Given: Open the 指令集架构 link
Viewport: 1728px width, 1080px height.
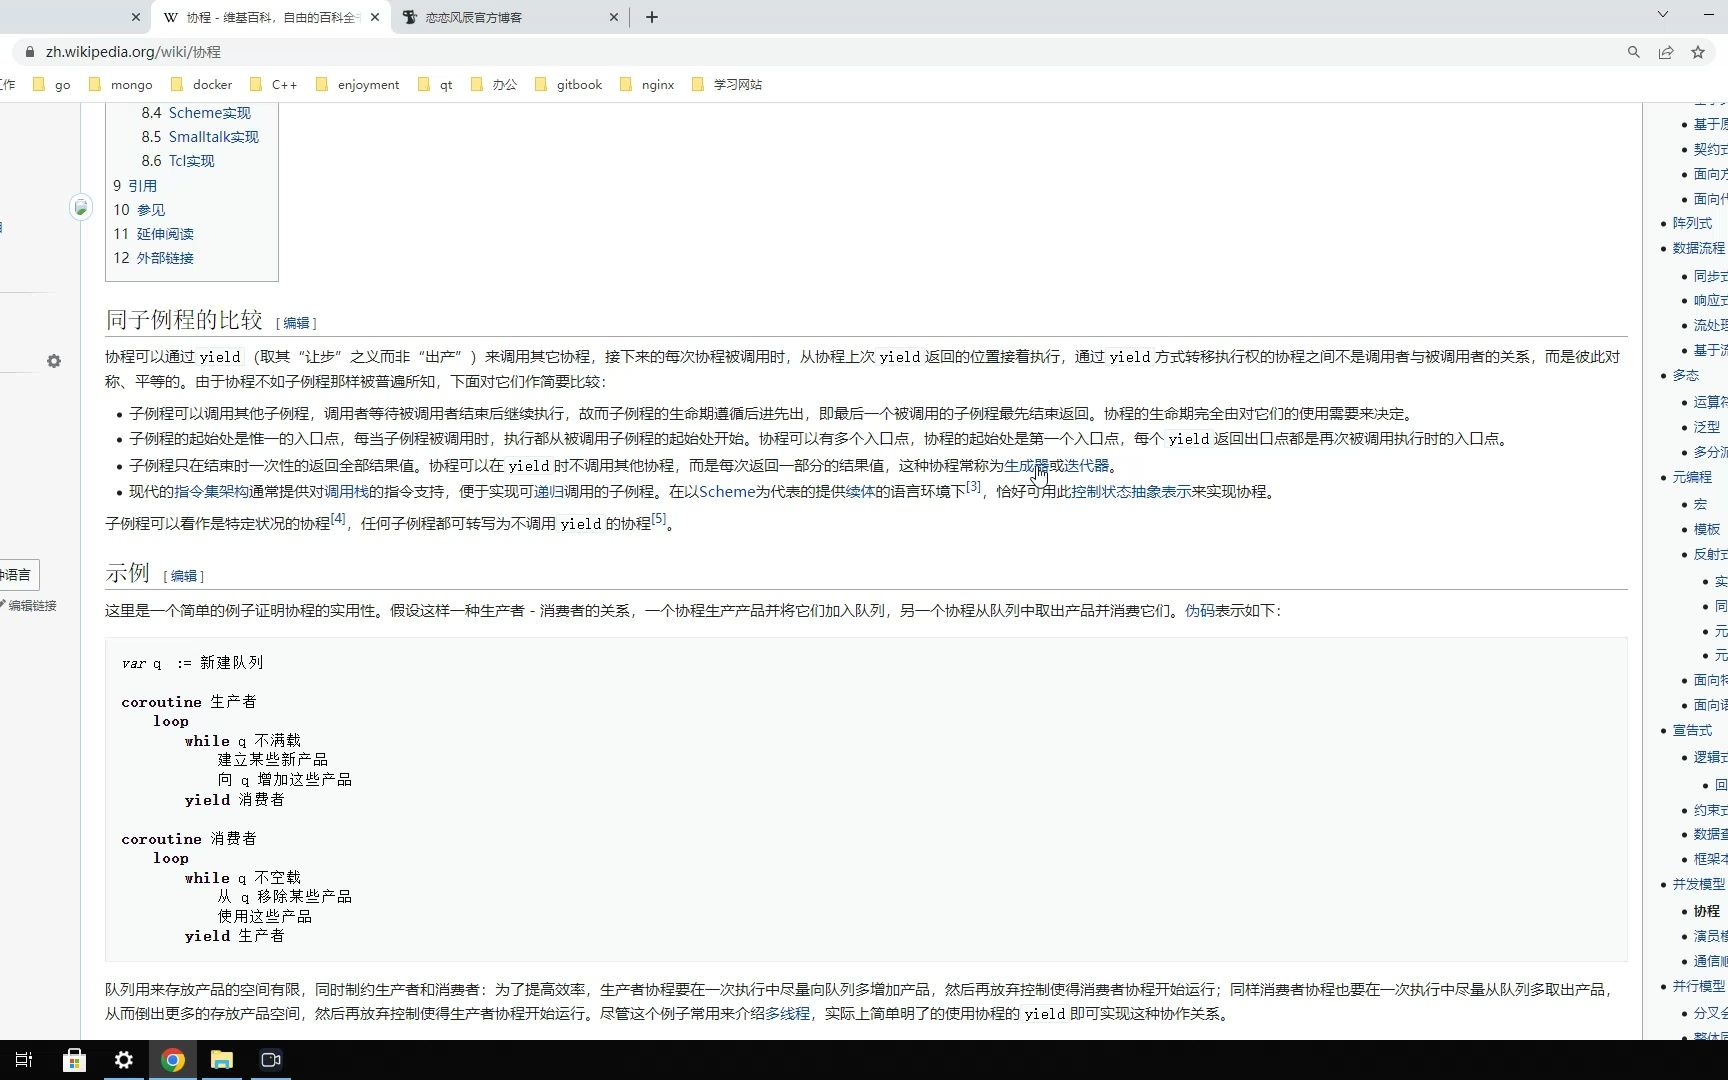Looking at the screenshot, I should tap(211, 491).
